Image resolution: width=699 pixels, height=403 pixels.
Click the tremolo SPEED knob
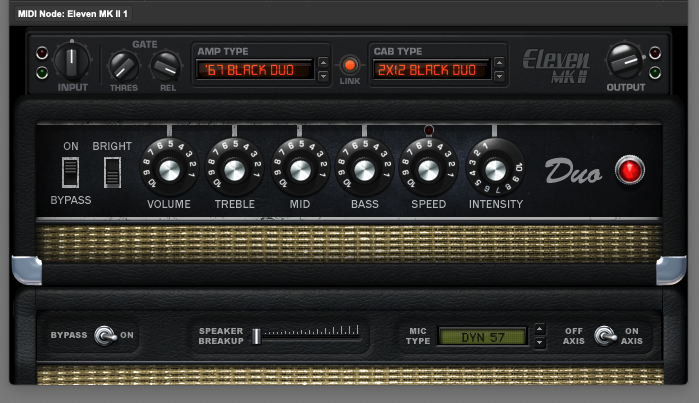coord(429,169)
